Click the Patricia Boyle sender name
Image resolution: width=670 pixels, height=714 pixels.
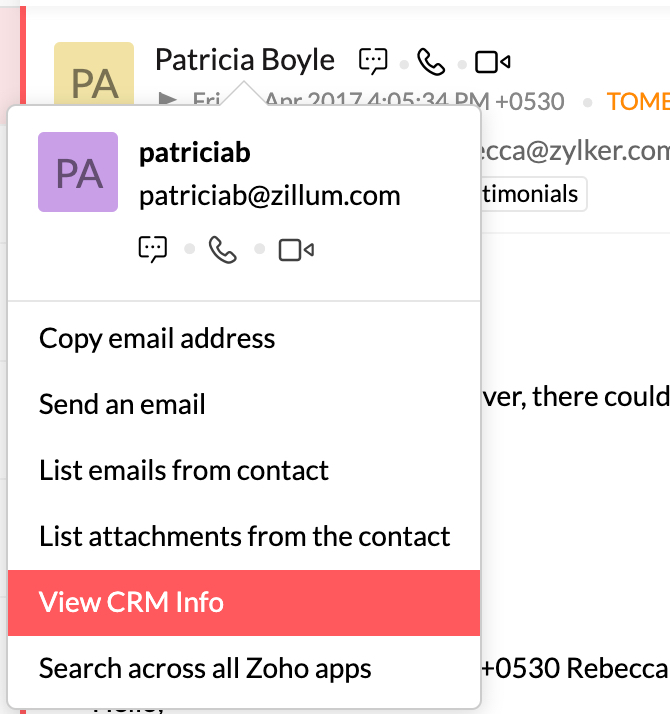244,60
